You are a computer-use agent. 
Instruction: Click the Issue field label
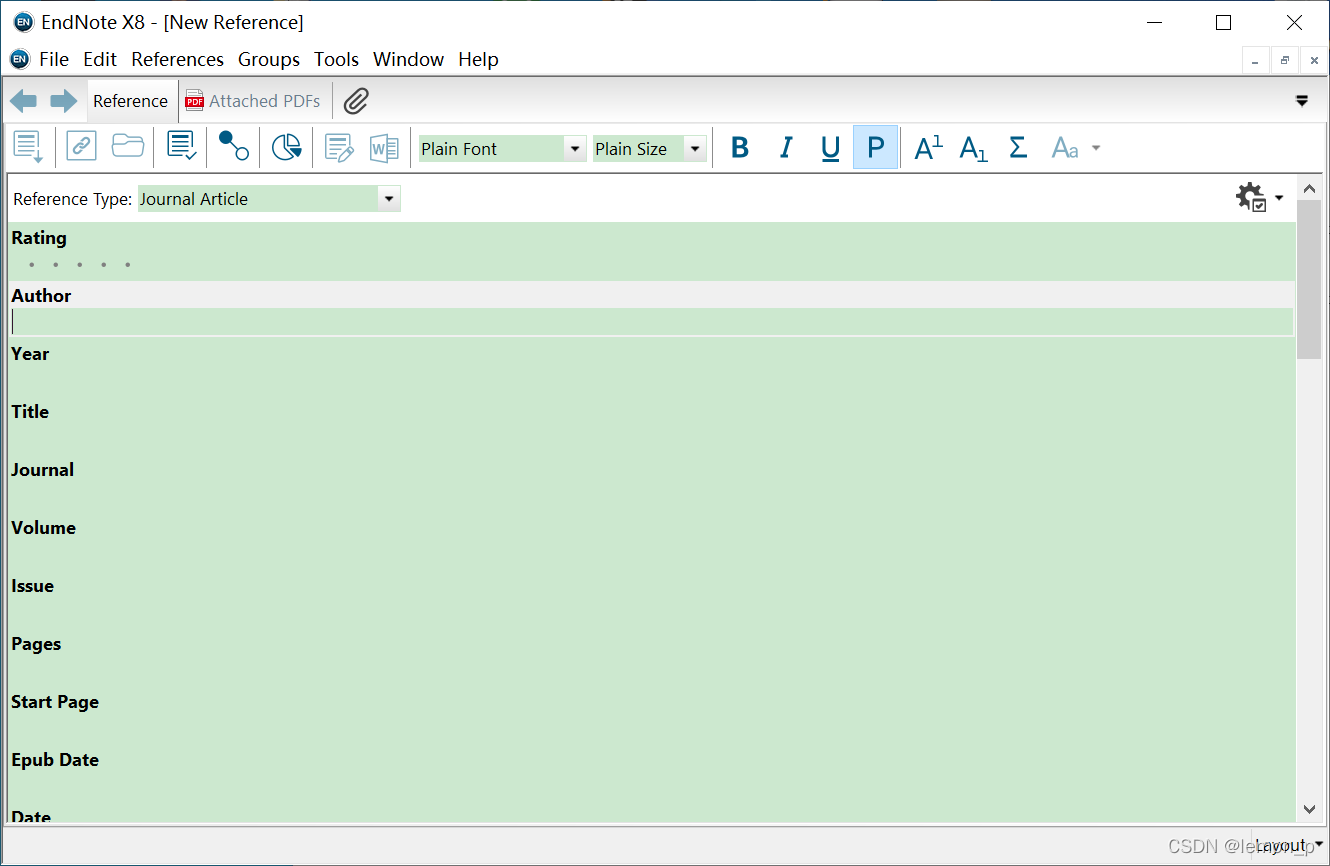(33, 586)
